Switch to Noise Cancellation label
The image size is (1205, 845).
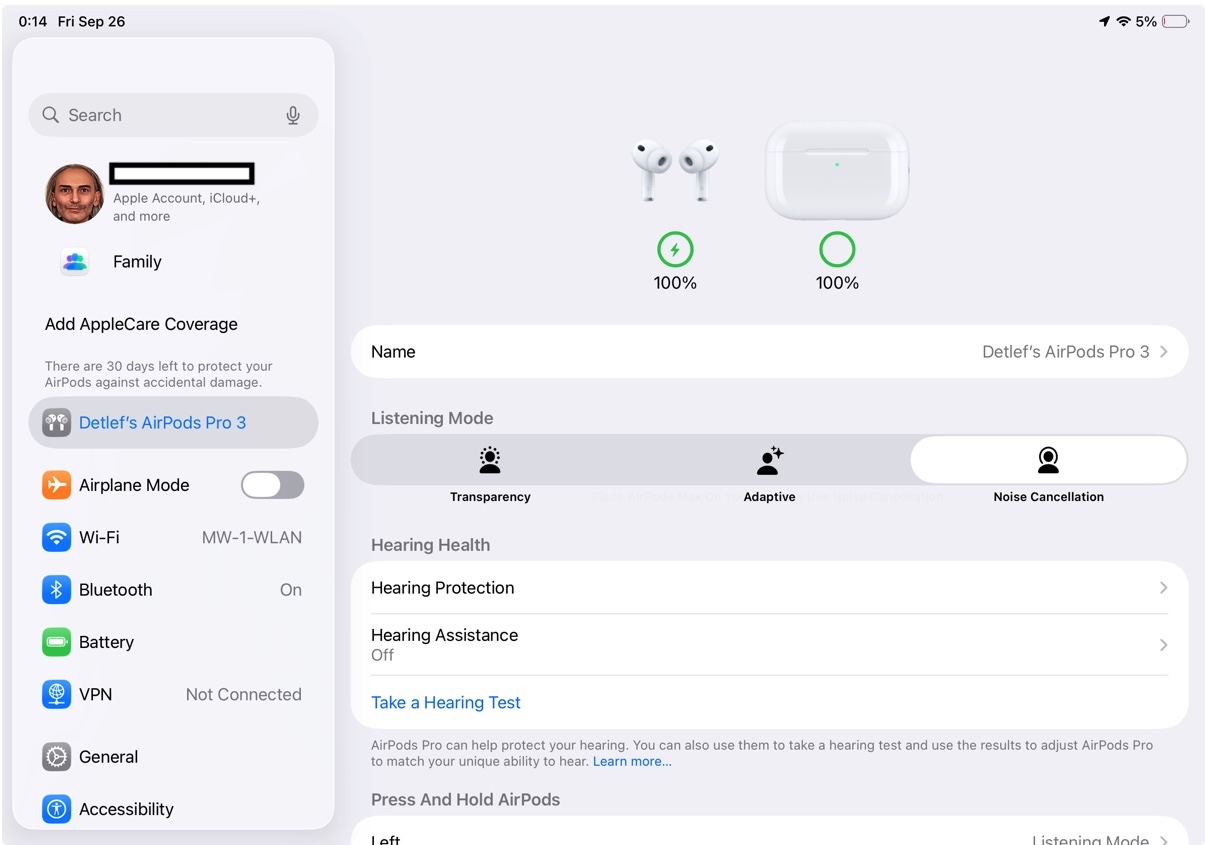point(1049,497)
